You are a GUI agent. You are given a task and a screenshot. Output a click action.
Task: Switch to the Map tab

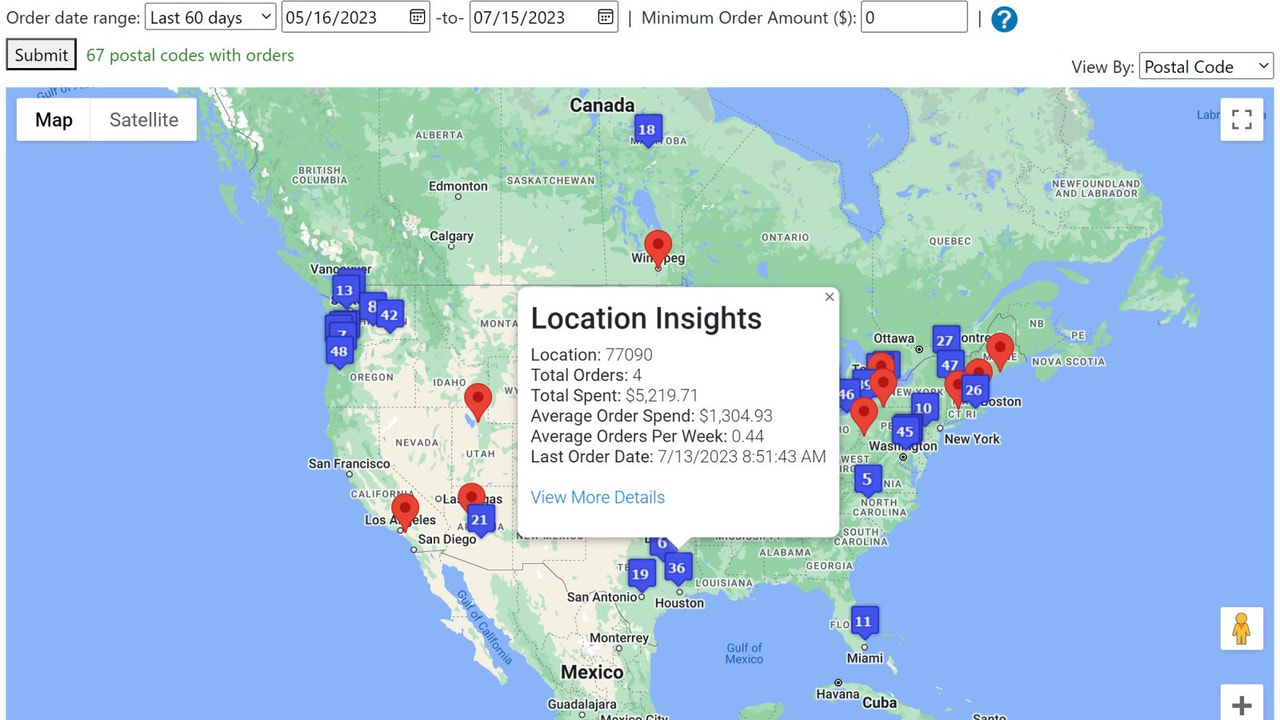click(53, 119)
